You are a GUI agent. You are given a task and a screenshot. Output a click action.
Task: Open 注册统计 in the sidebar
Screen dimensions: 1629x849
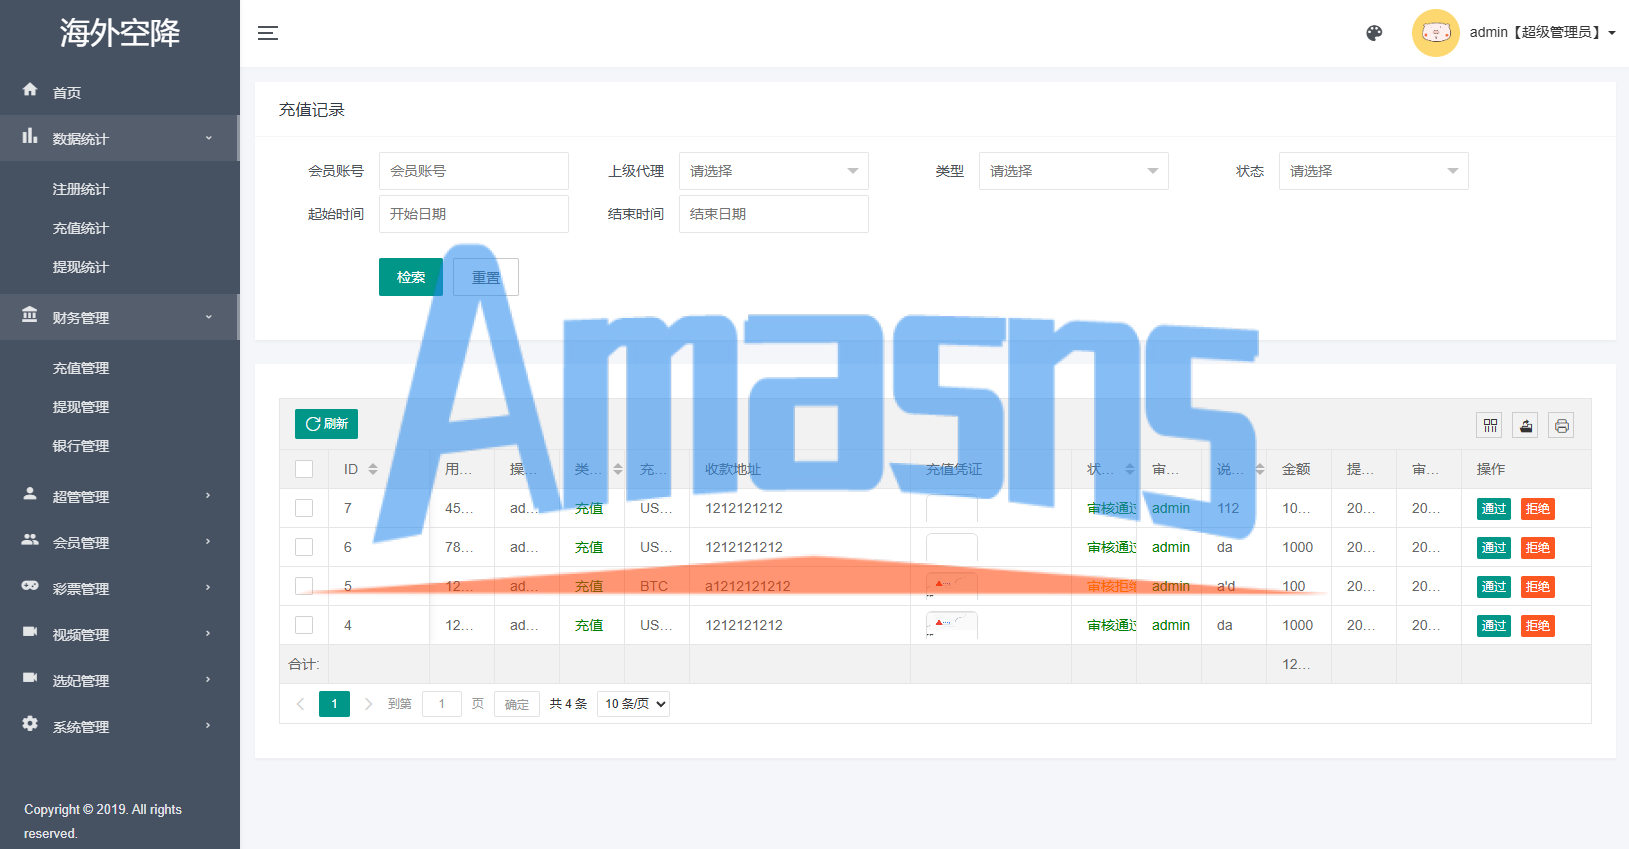(x=81, y=189)
